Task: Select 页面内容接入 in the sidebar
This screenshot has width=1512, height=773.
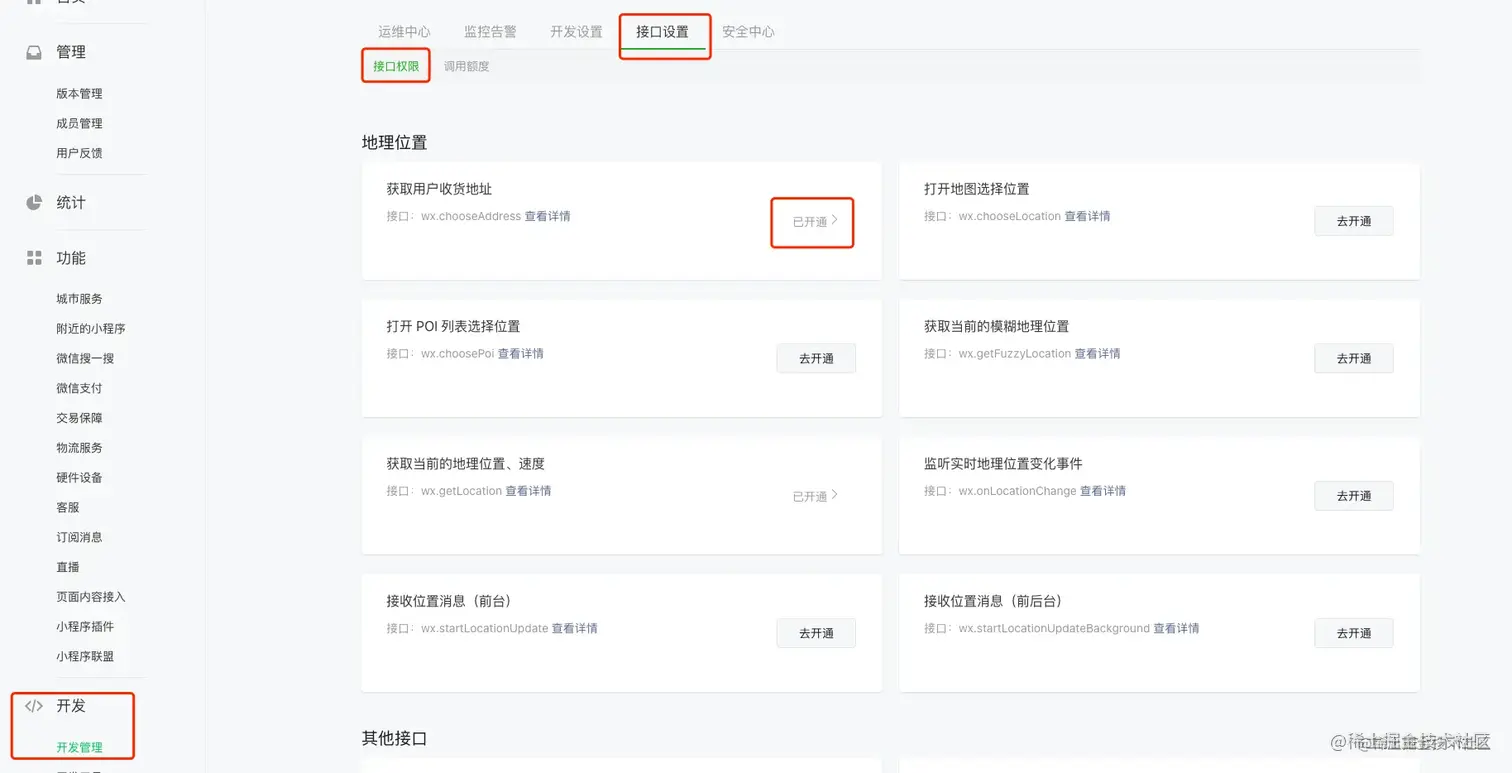Action: click(91, 597)
